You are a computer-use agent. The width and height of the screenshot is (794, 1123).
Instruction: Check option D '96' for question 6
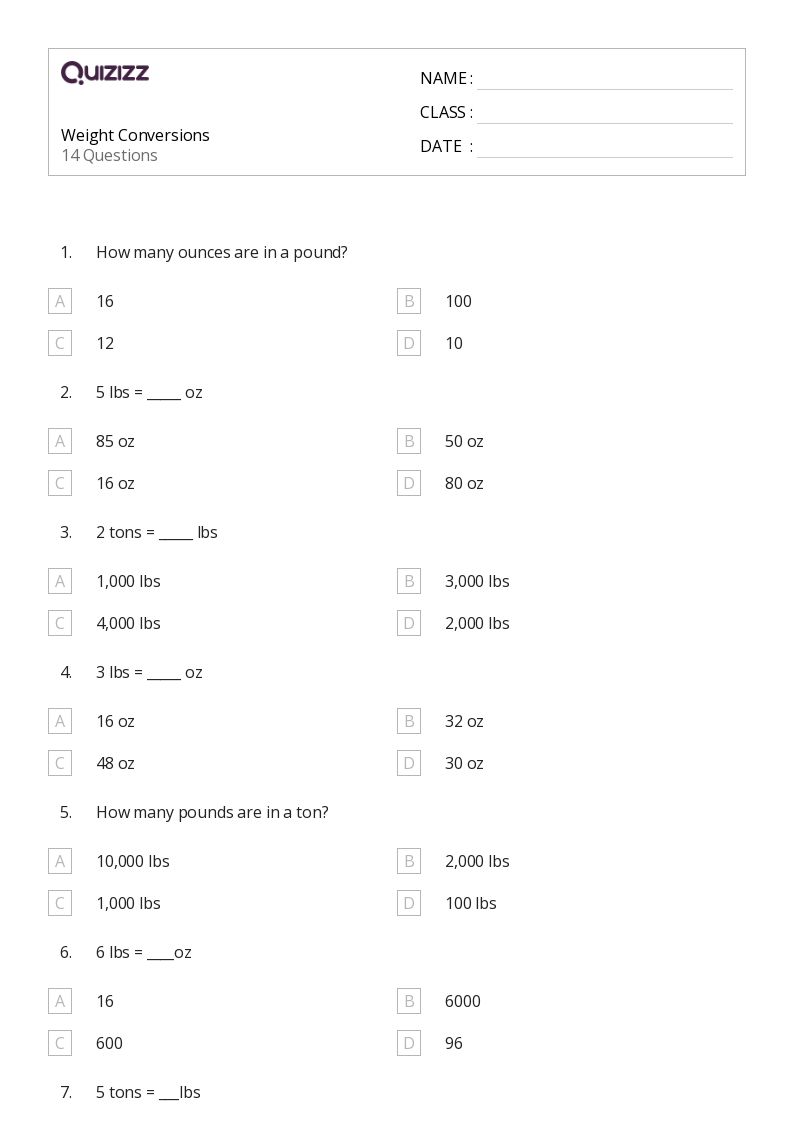point(409,1043)
